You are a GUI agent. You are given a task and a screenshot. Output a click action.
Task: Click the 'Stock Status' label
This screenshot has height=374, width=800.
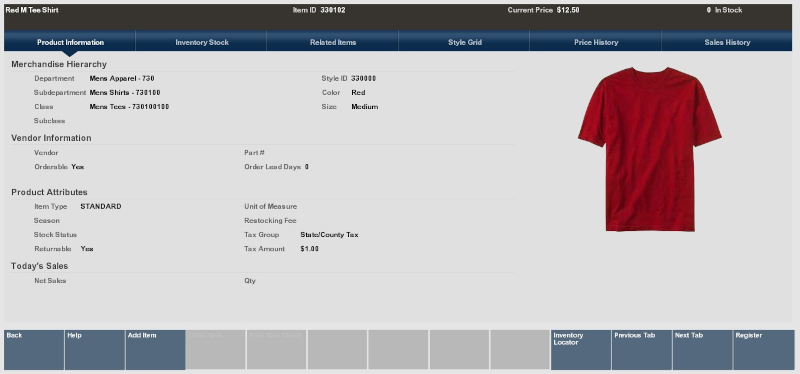55,235
